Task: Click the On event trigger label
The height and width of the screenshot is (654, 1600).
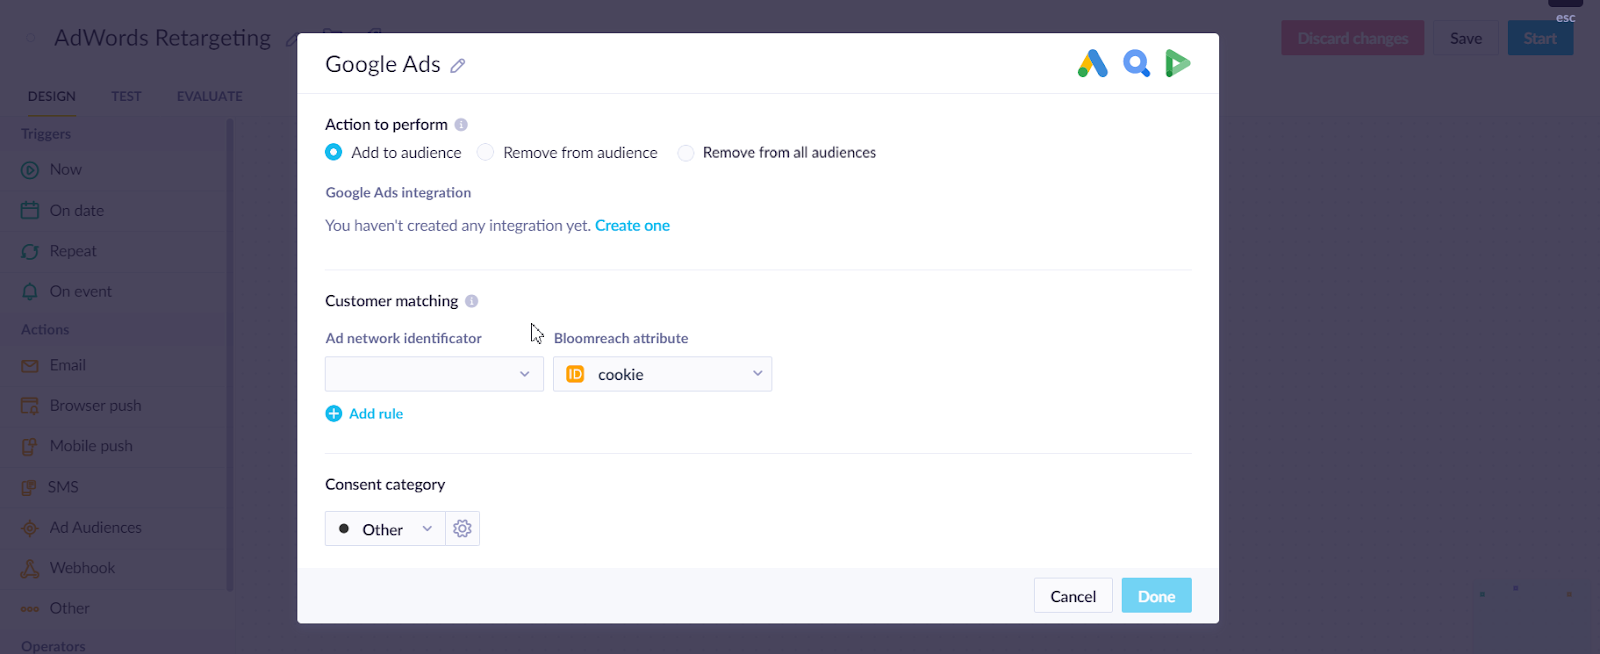Action: [x=81, y=292]
